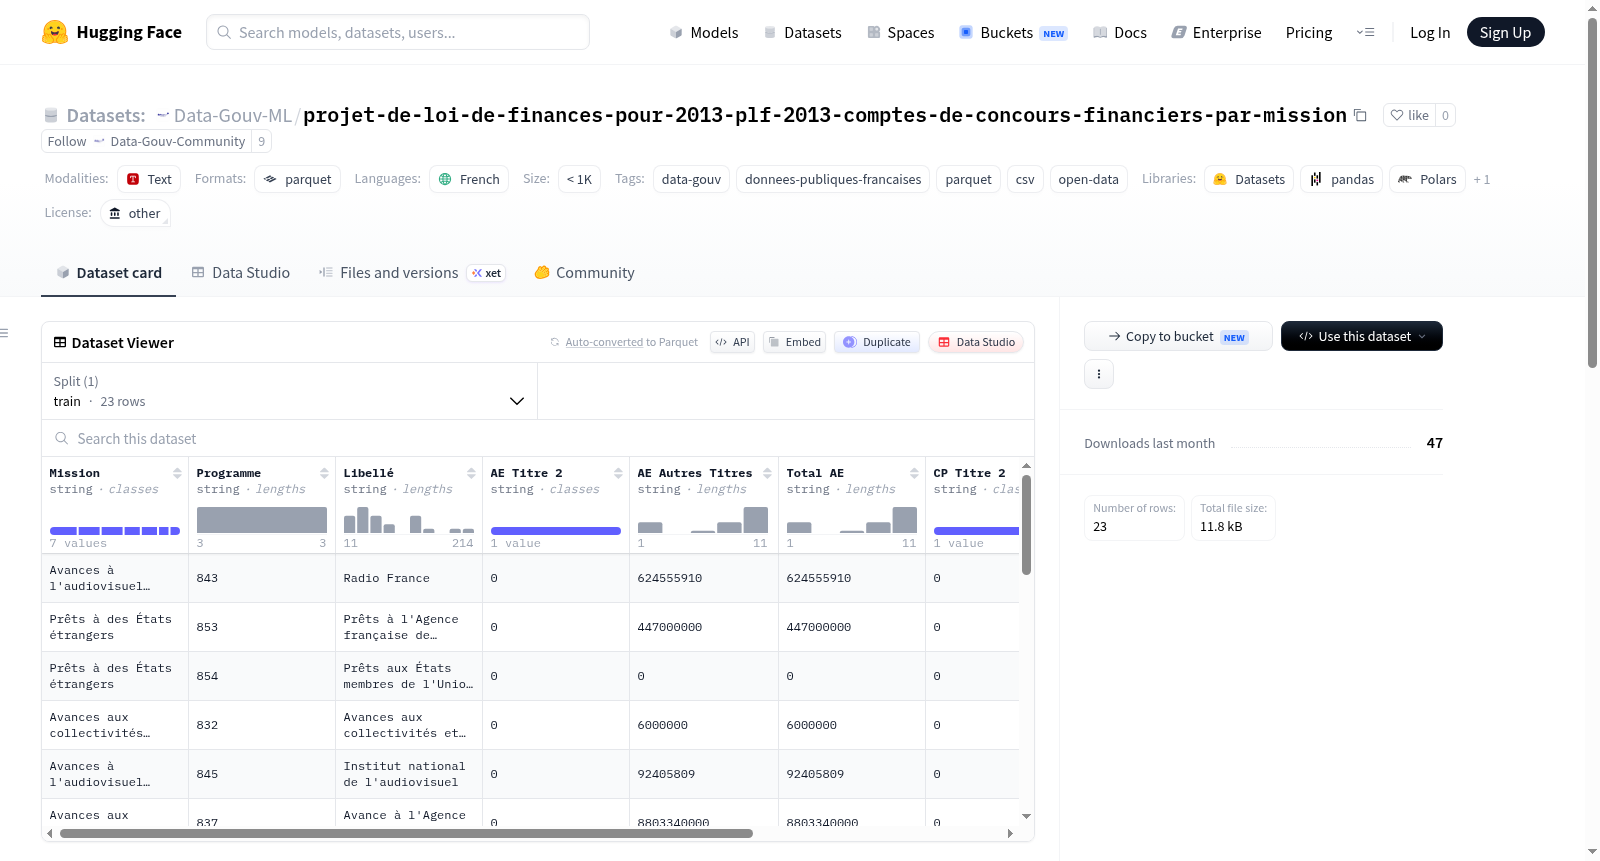Follow the Data-Gouv-Community organization
Viewport: 1600px width, 861px height.
point(67,141)
